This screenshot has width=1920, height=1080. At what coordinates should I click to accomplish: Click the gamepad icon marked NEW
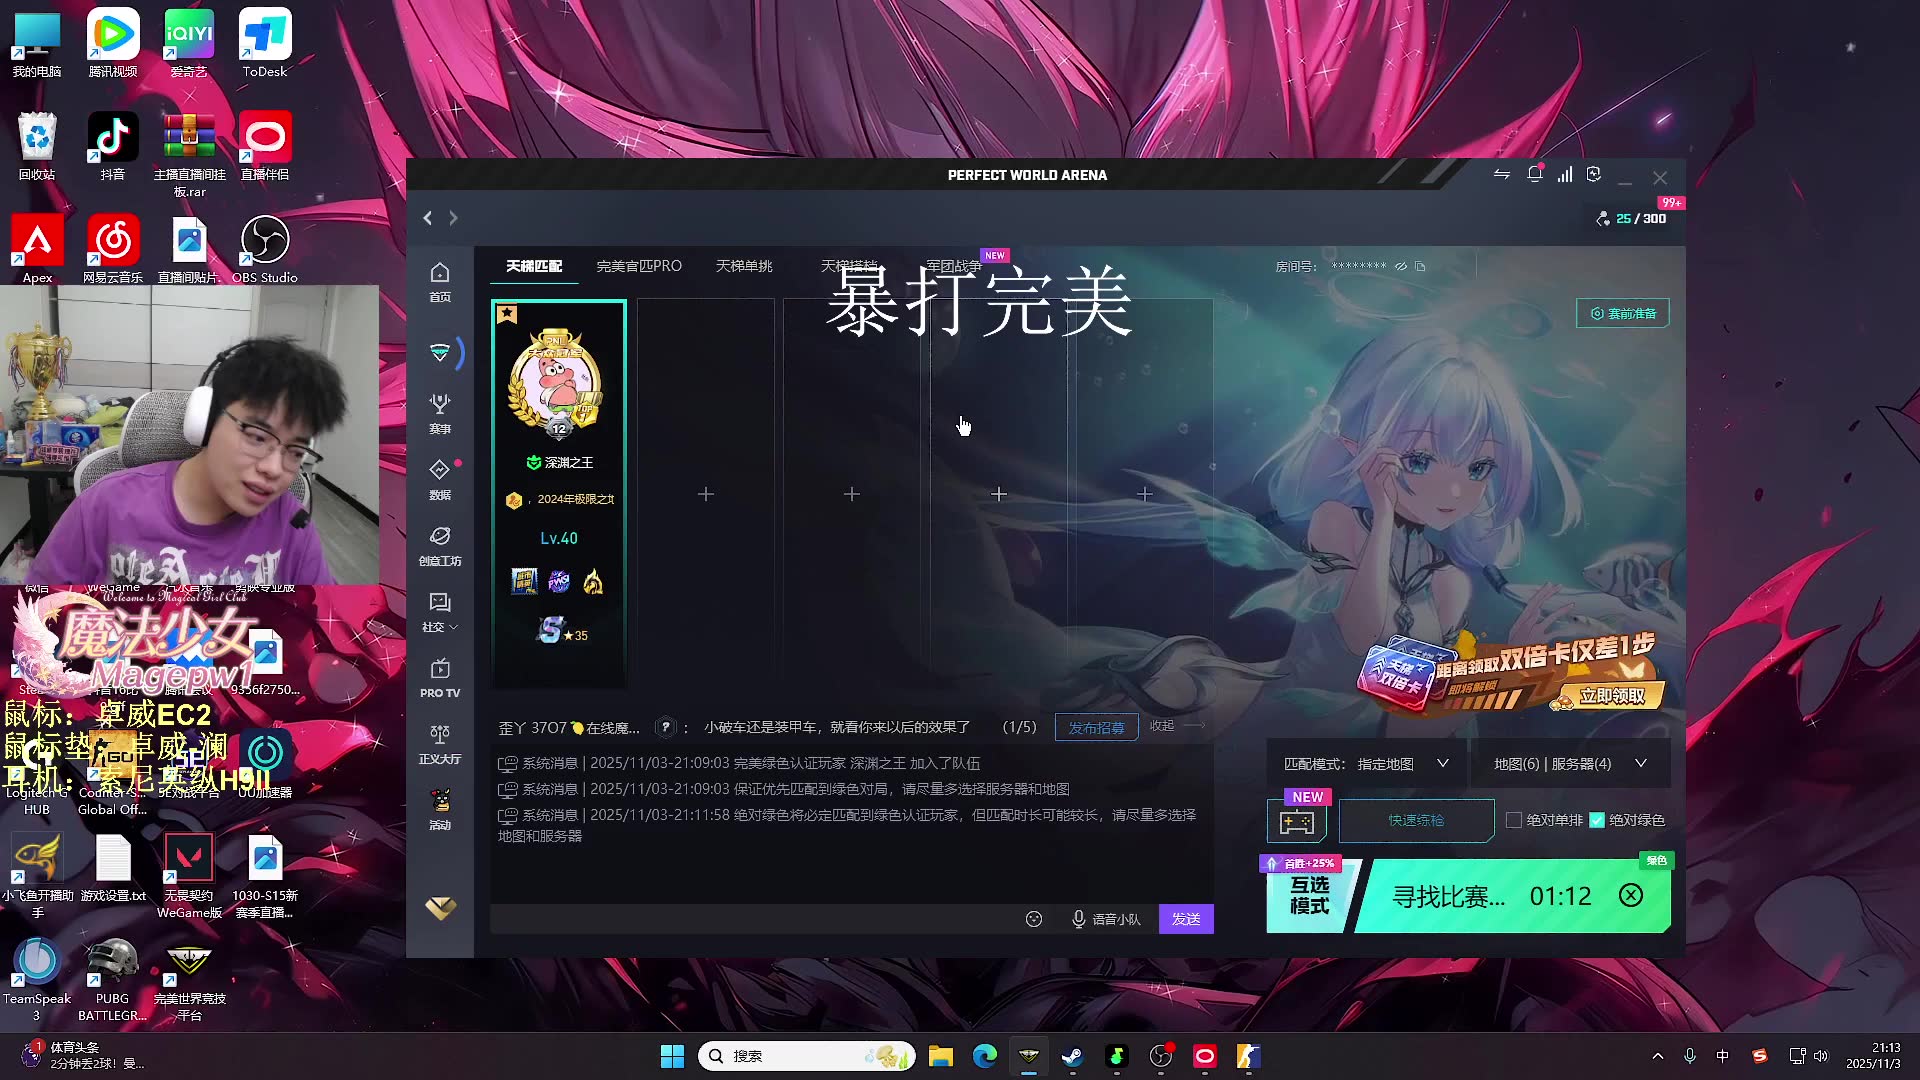1297,823
